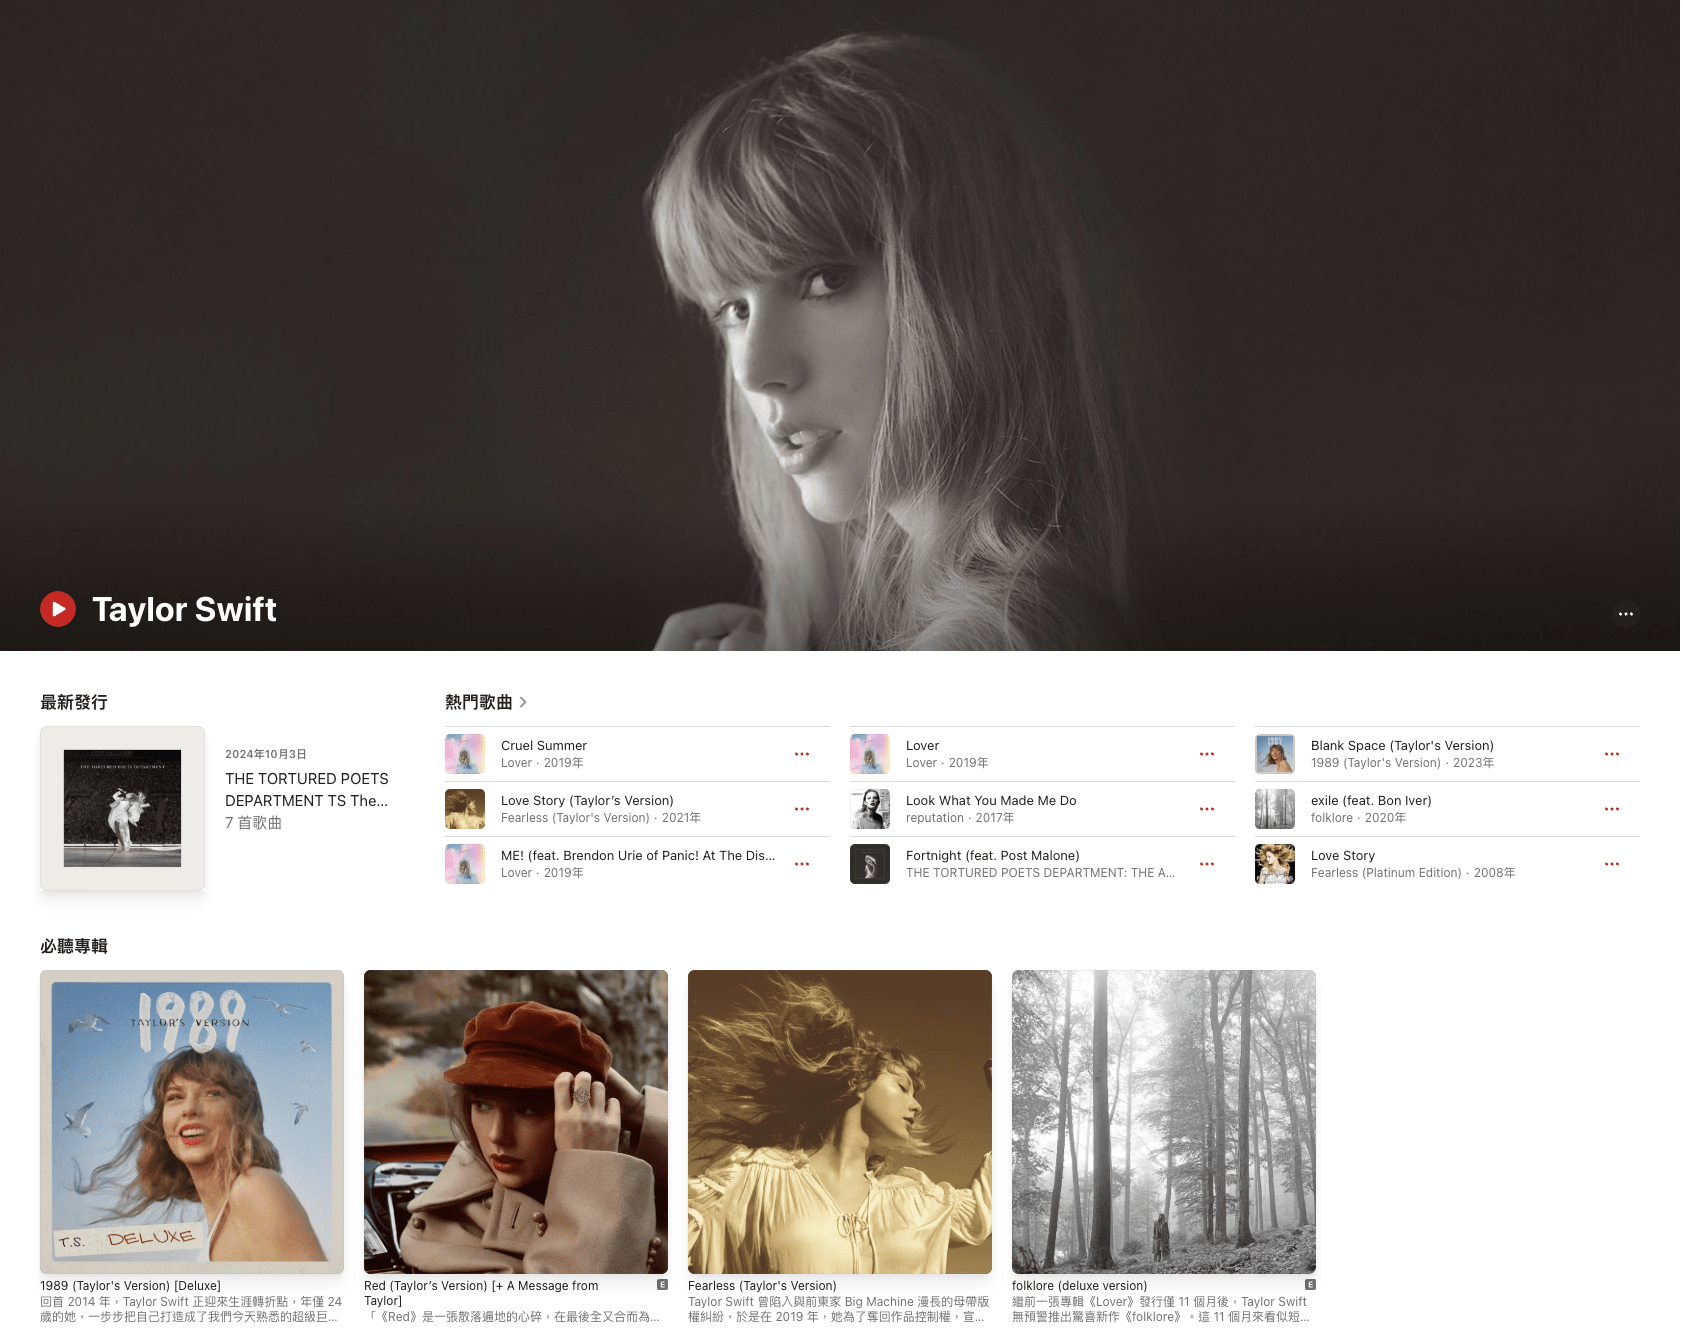This screenshot has width=1684, height=1330.
Task: Click Blank Space (Taylor's Version) artwork
Action: click(1275, 754)
